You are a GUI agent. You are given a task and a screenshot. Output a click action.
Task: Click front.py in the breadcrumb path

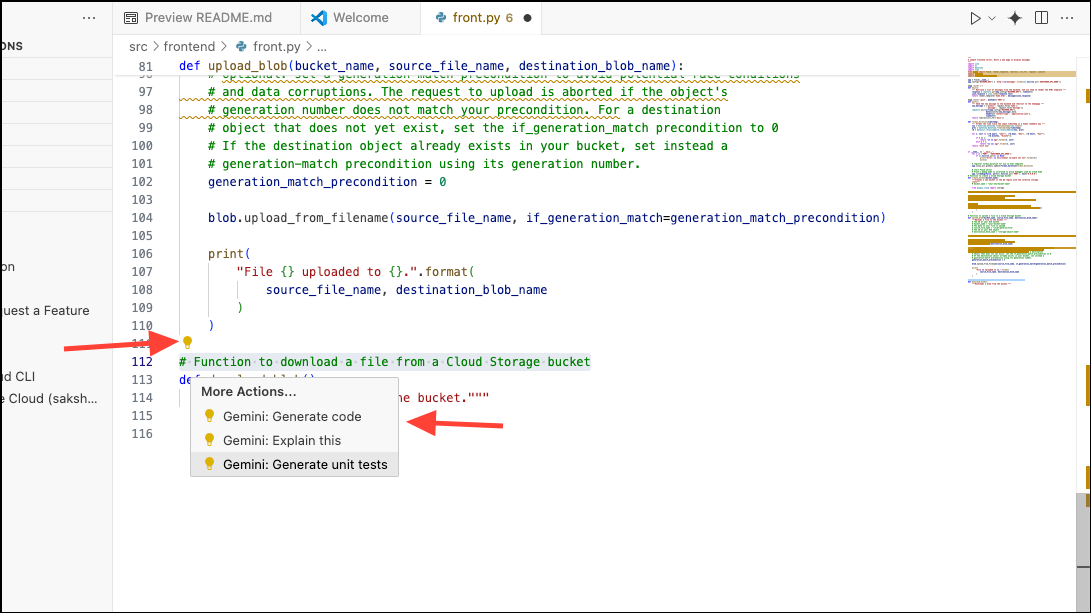(277, 47)
